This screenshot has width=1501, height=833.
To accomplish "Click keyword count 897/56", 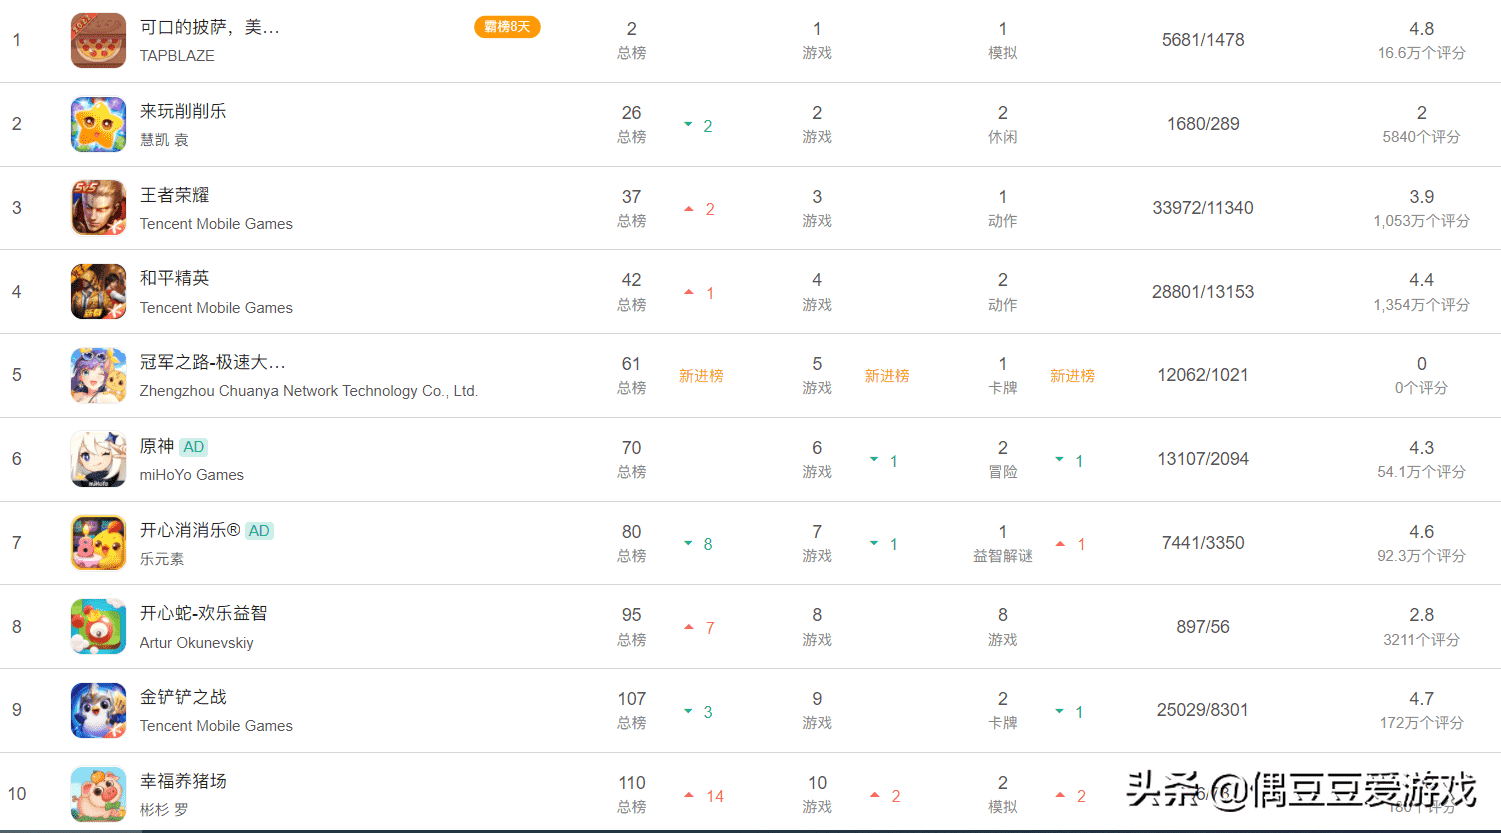I will (1203, 627).
